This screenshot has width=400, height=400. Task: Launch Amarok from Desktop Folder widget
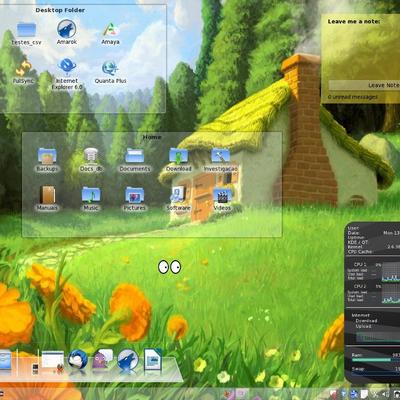[x=67, y=32]
